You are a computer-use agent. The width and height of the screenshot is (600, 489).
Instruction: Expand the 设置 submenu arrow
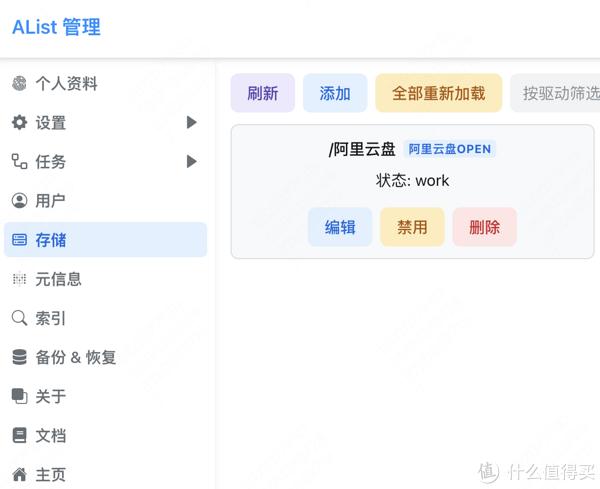point(191,122)
